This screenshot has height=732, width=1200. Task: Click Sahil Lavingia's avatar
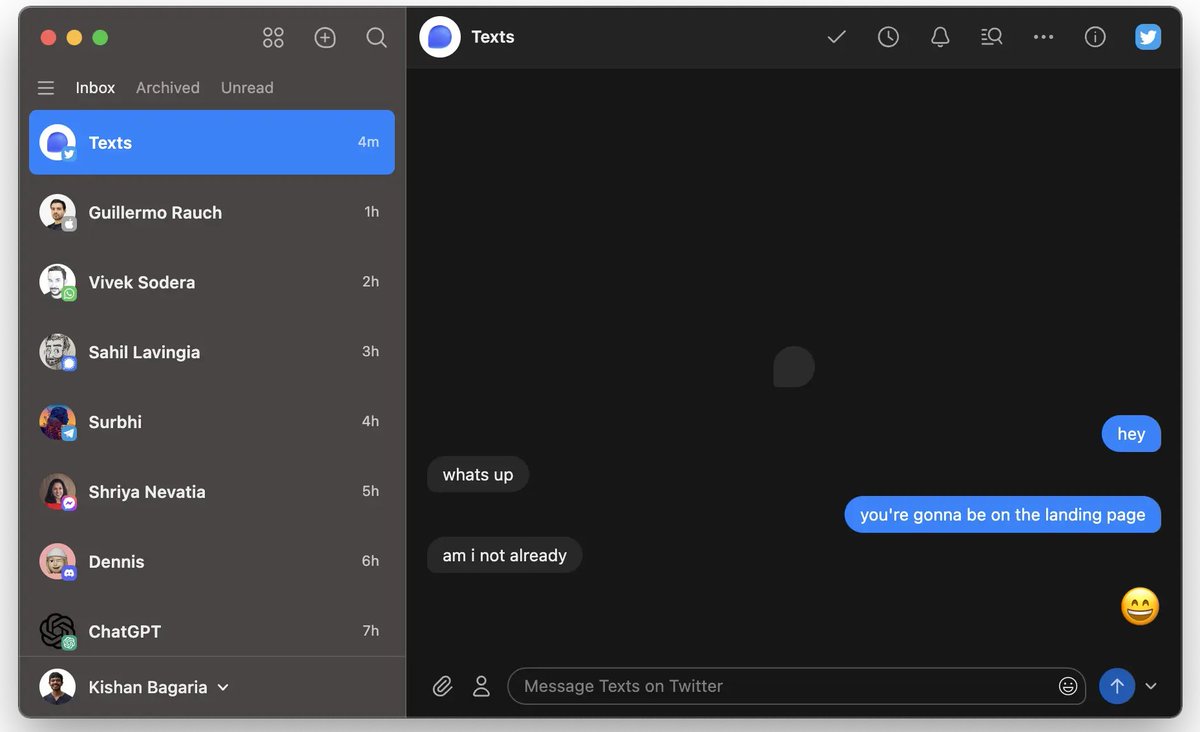(57, 352)
